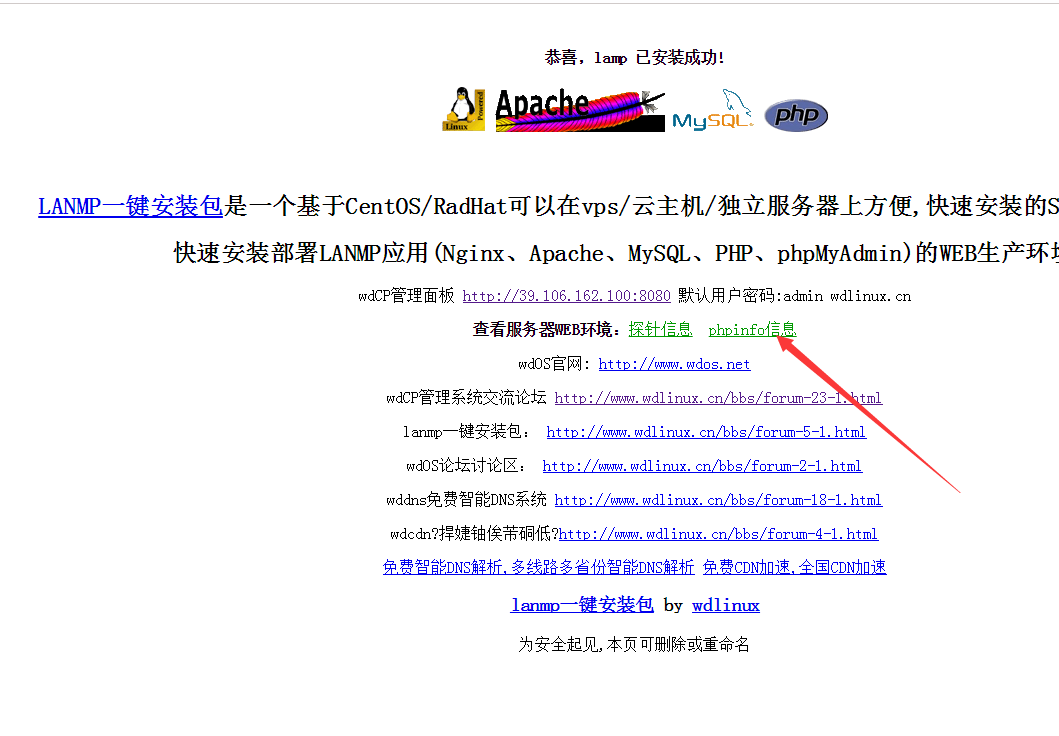The height and width of the screenshot is (736, 1059).
Task: Click the 'wdOS论坛讨论区:' label
Action: click(467, 466)
